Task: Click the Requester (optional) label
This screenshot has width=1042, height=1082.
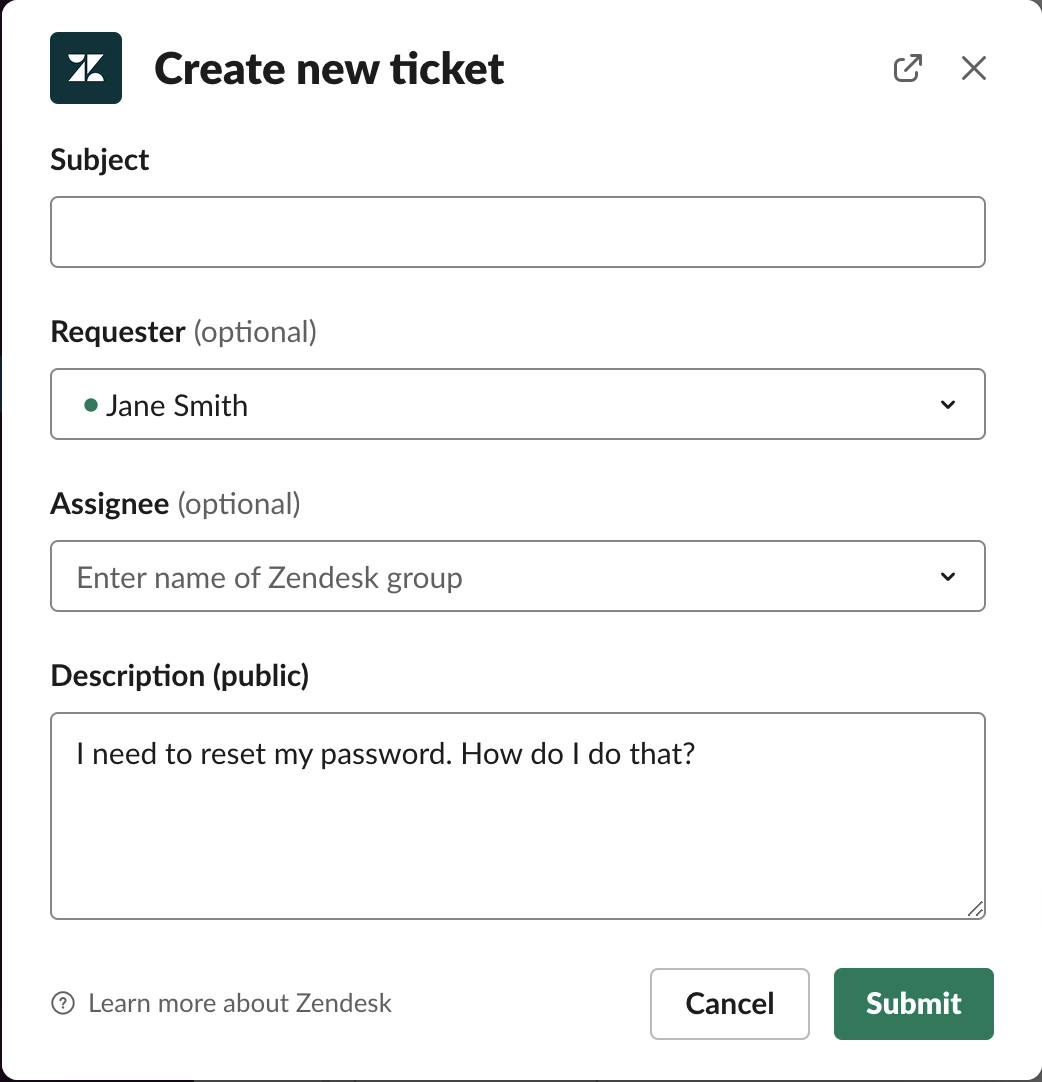Action: 183,332
